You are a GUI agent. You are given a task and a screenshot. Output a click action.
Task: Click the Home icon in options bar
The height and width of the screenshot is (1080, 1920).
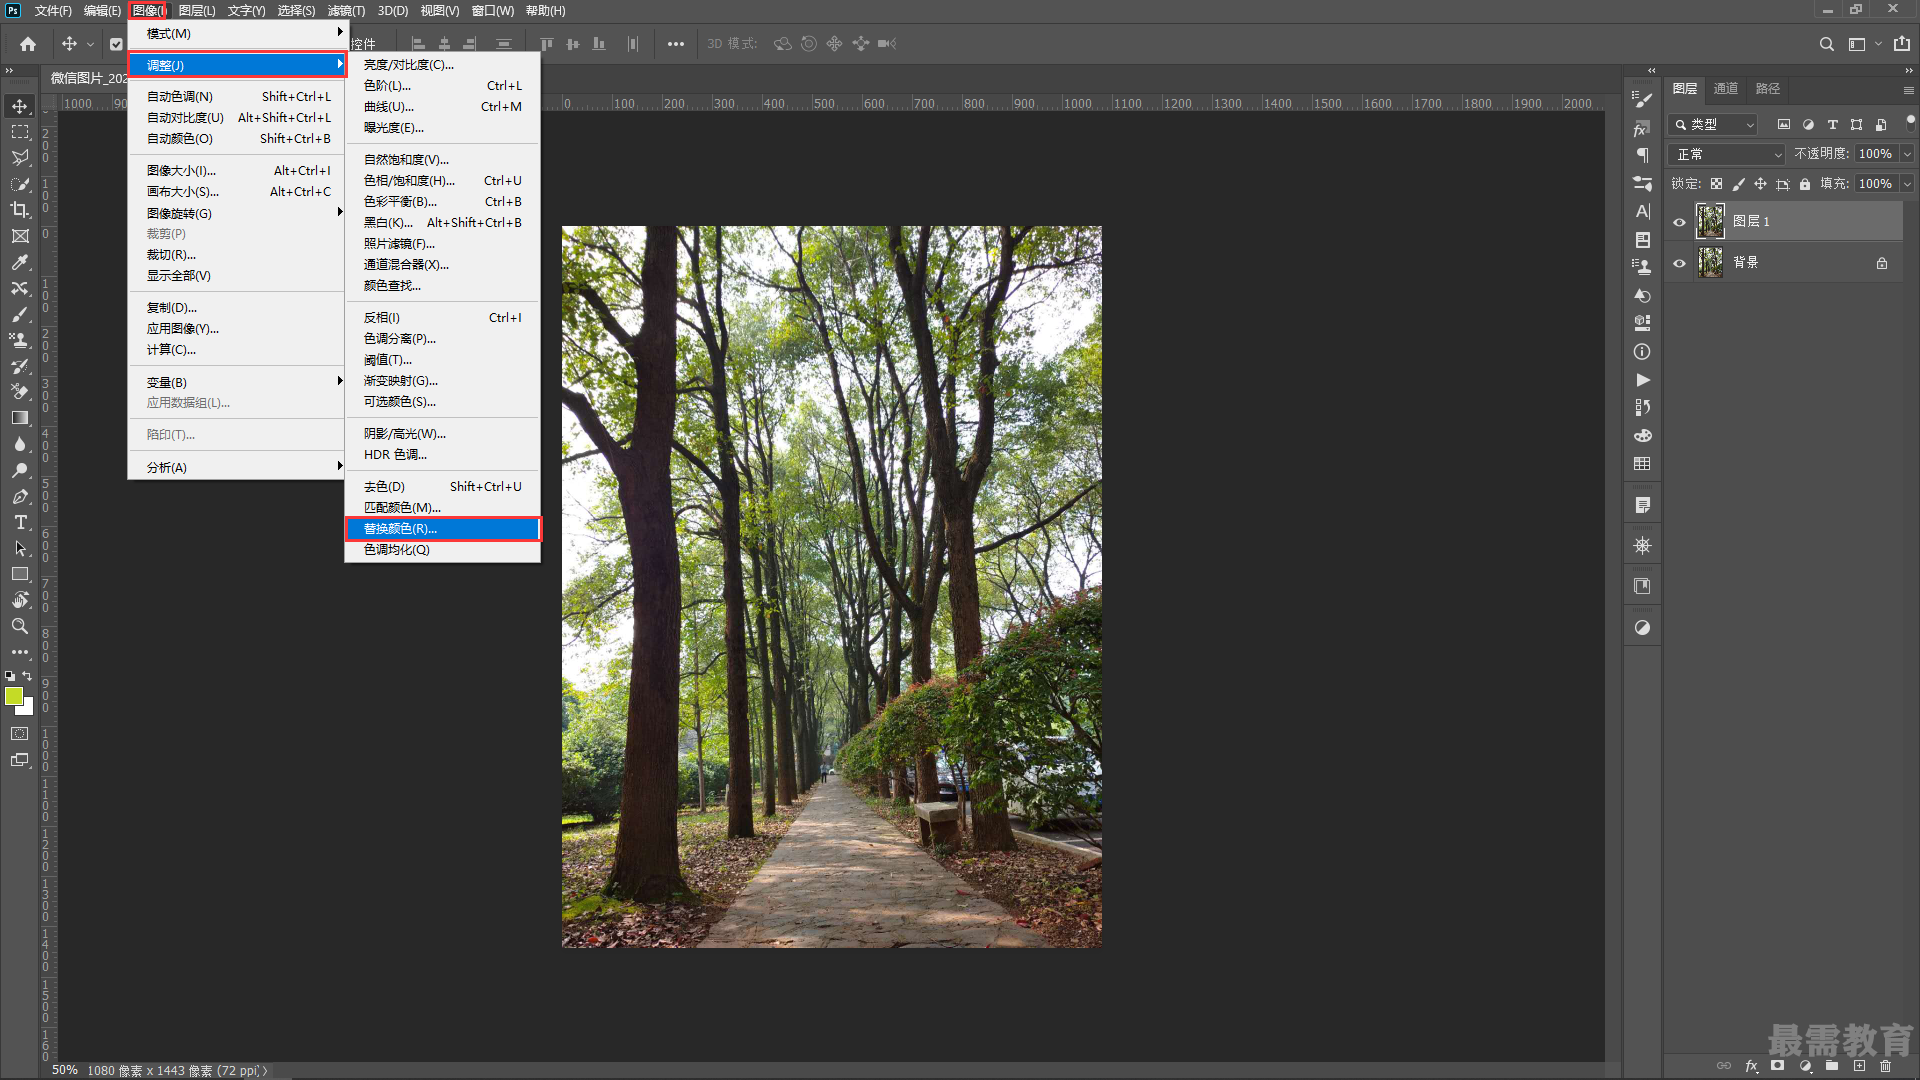28,44
